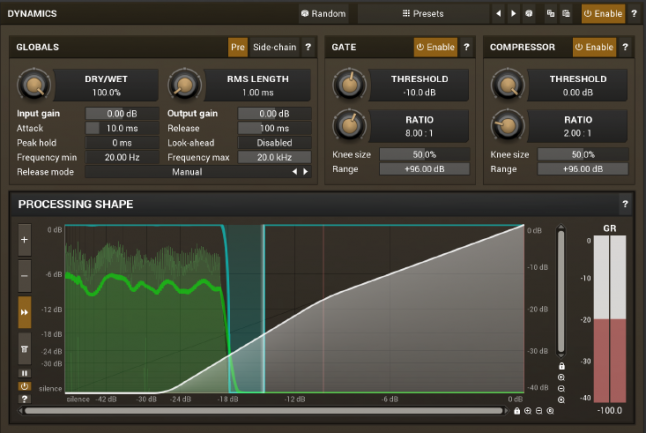Select the Pre button in Globals
This screenshot has width=646, height=433.
238,47
